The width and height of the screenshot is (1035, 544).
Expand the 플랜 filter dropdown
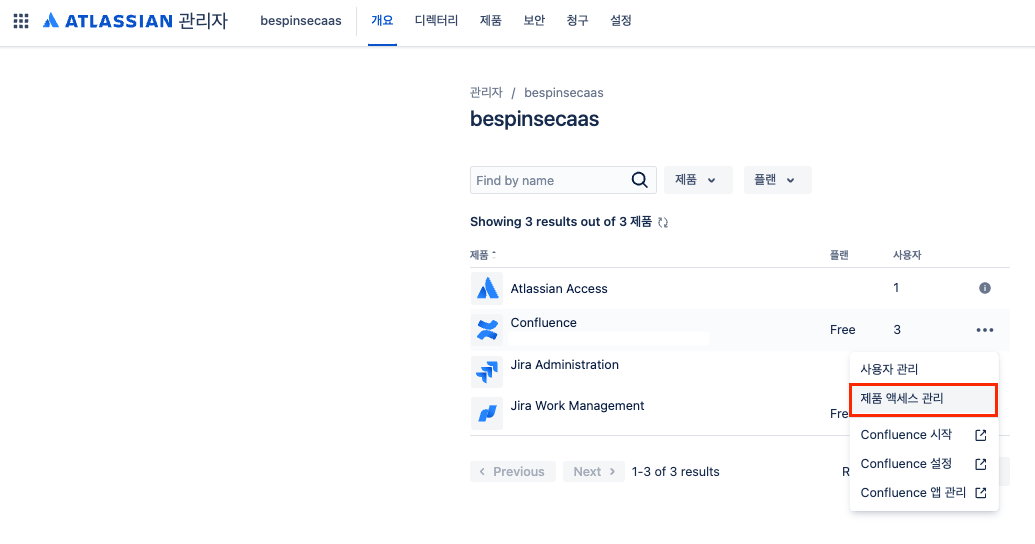click(x=776, y=180)
